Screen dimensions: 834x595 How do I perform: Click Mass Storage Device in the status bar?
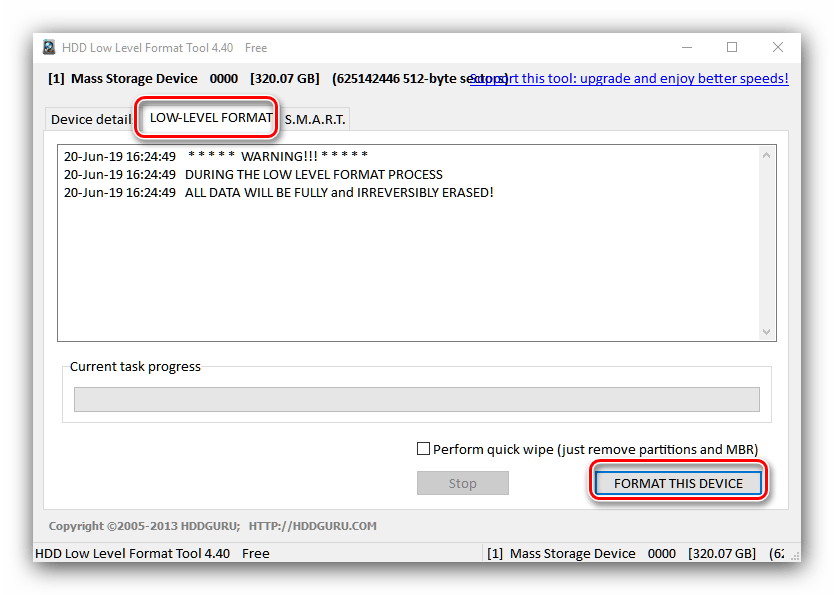click(572, 553)
